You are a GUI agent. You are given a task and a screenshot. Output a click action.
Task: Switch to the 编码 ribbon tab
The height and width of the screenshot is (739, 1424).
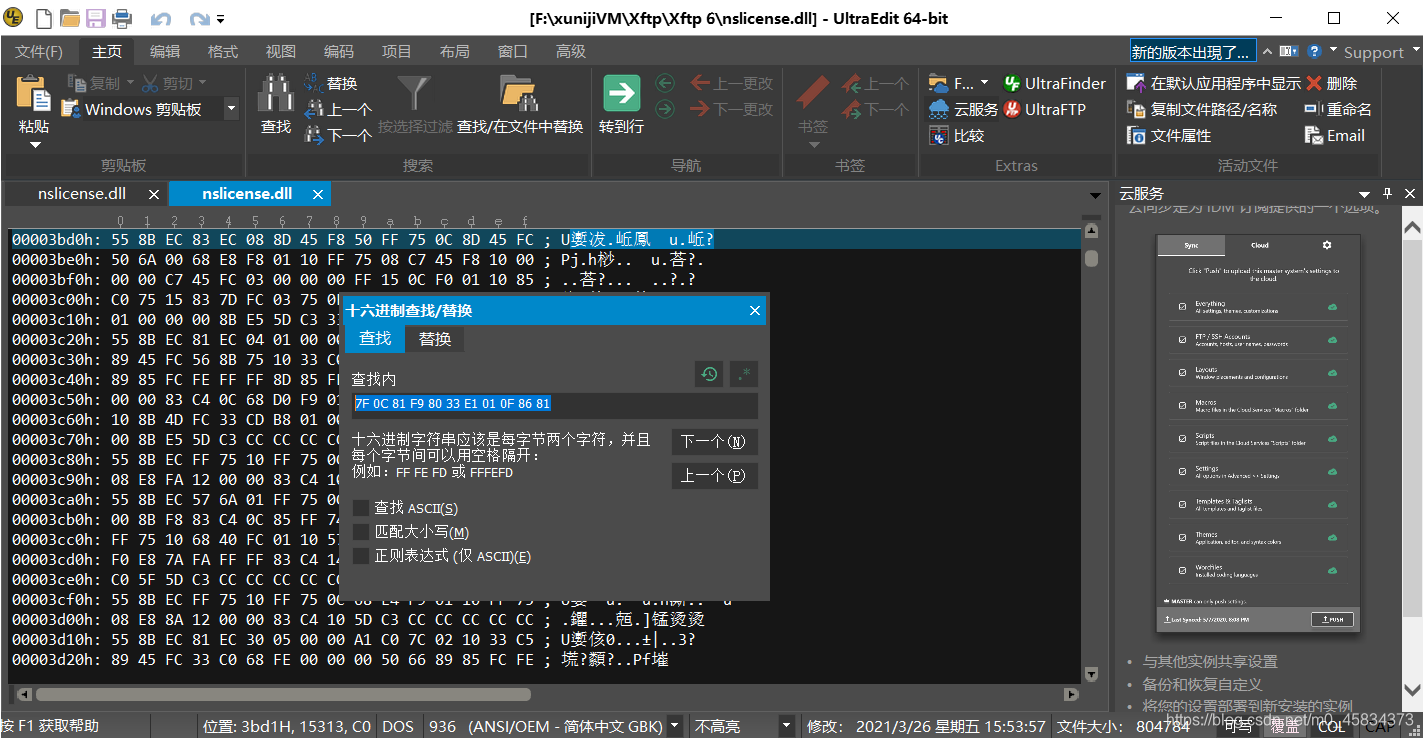click(x=339, y=51)
